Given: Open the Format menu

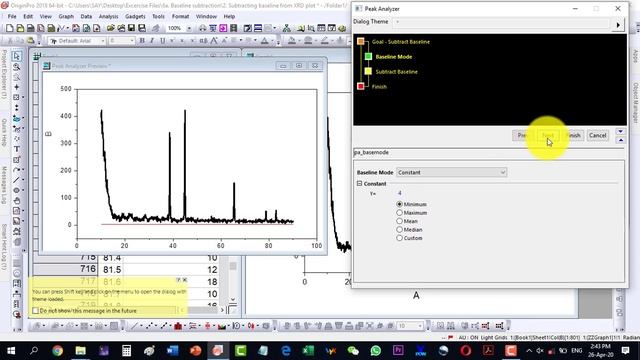Looking at the screenshot, I should (x=180, y=16).
